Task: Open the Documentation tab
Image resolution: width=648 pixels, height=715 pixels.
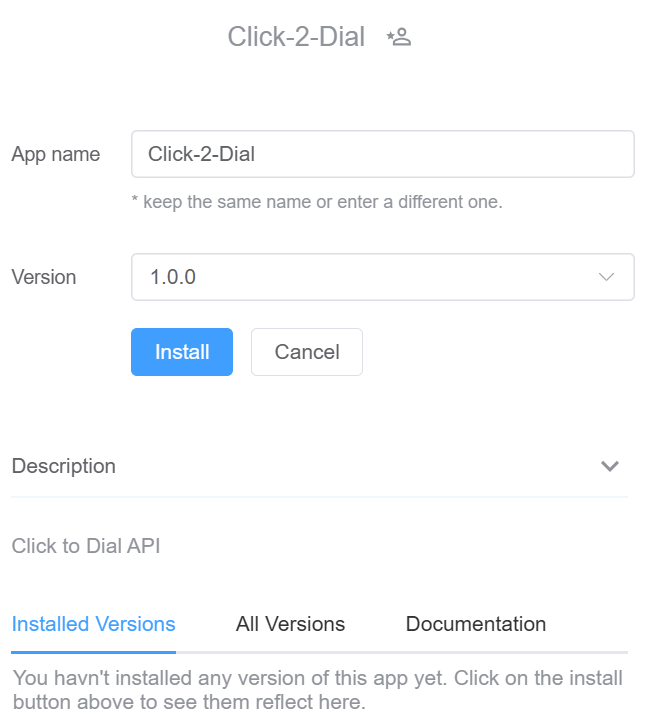Action: pyautogui.click(x=476, y=624)
